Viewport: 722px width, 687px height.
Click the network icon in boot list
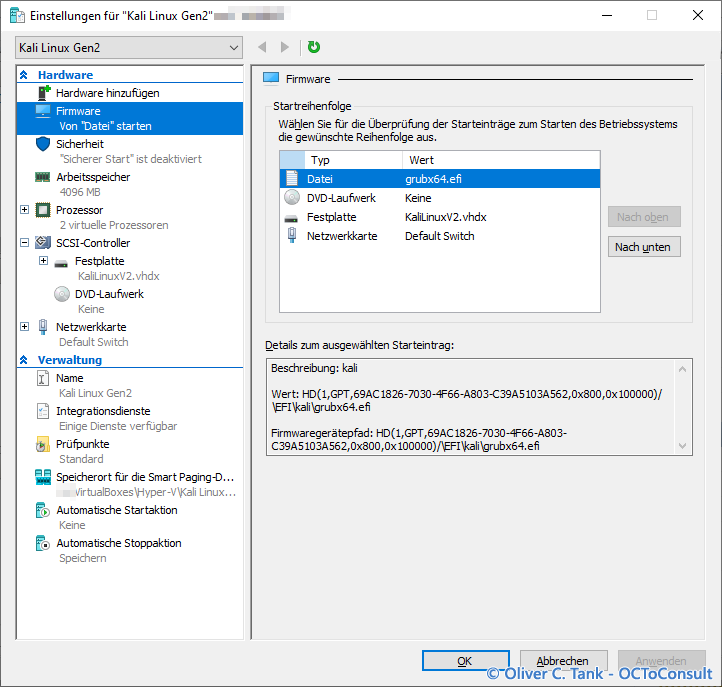coord(292,235)
